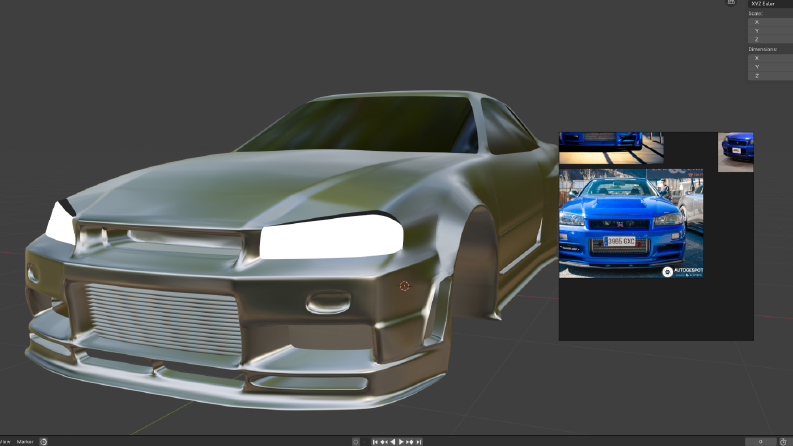Screen dimensions: 793x446
Task: Jump to the last frame of the timeline
Action: click(x=419, y=442)
